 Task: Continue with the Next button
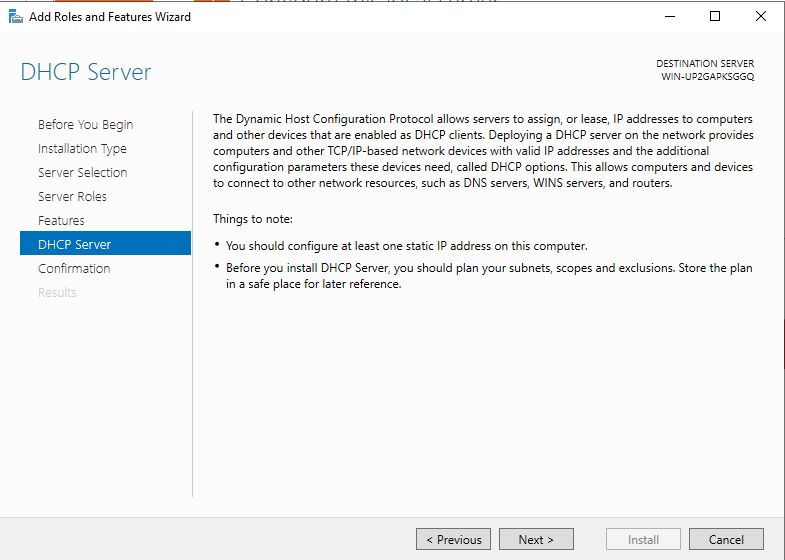pos(536,539)
